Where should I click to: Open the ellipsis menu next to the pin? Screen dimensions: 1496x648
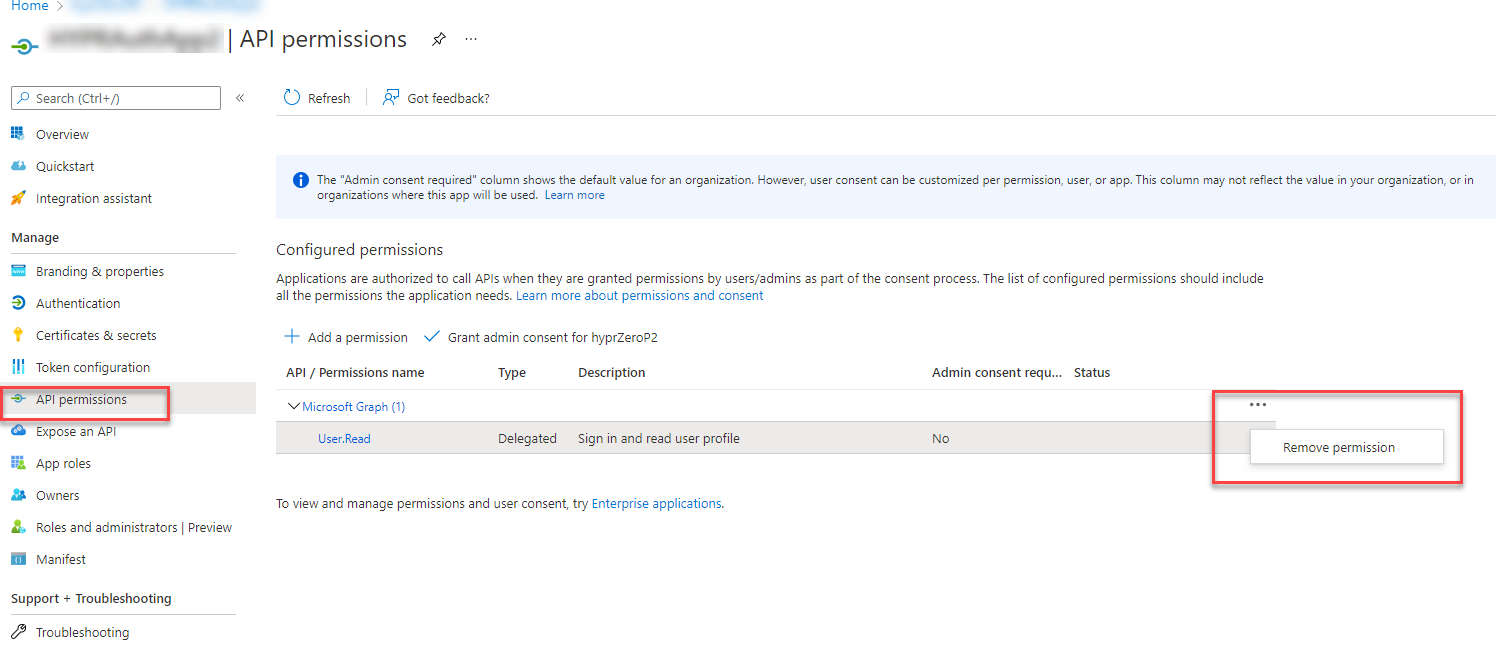pos(471,40)
